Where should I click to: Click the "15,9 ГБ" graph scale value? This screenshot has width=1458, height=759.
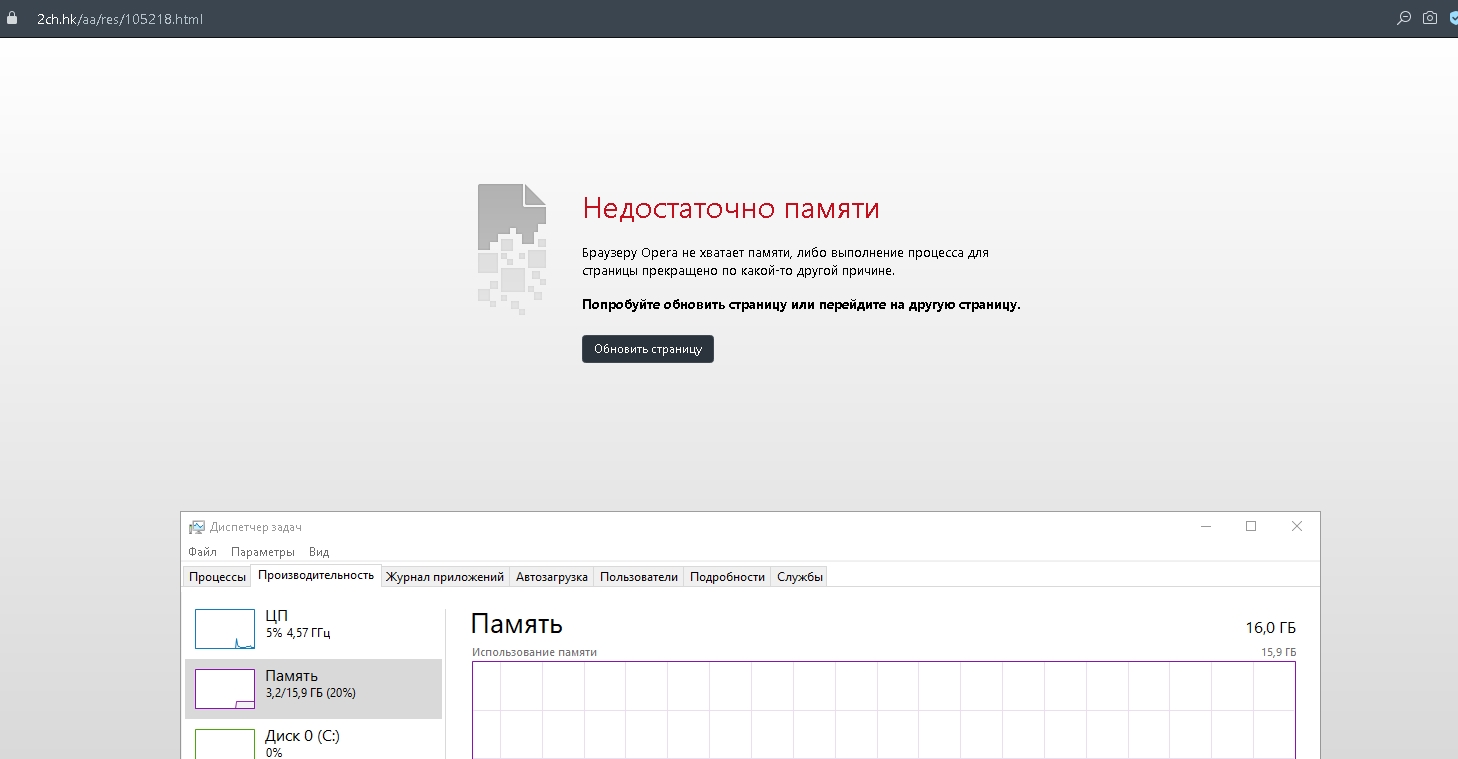click(1278, 652)
